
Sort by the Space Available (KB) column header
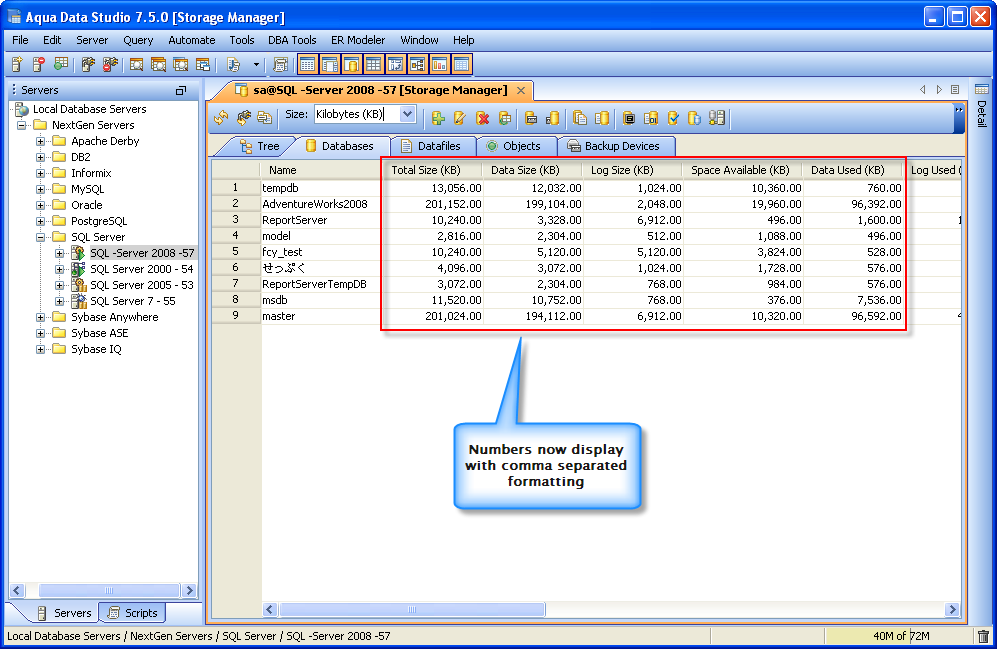[x=742, y=170]
